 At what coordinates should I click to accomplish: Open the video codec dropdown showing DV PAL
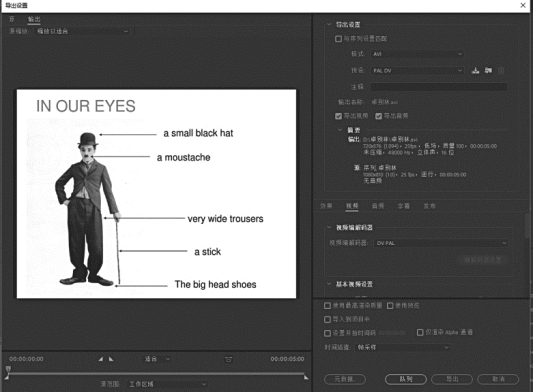(x=441, y=243)
